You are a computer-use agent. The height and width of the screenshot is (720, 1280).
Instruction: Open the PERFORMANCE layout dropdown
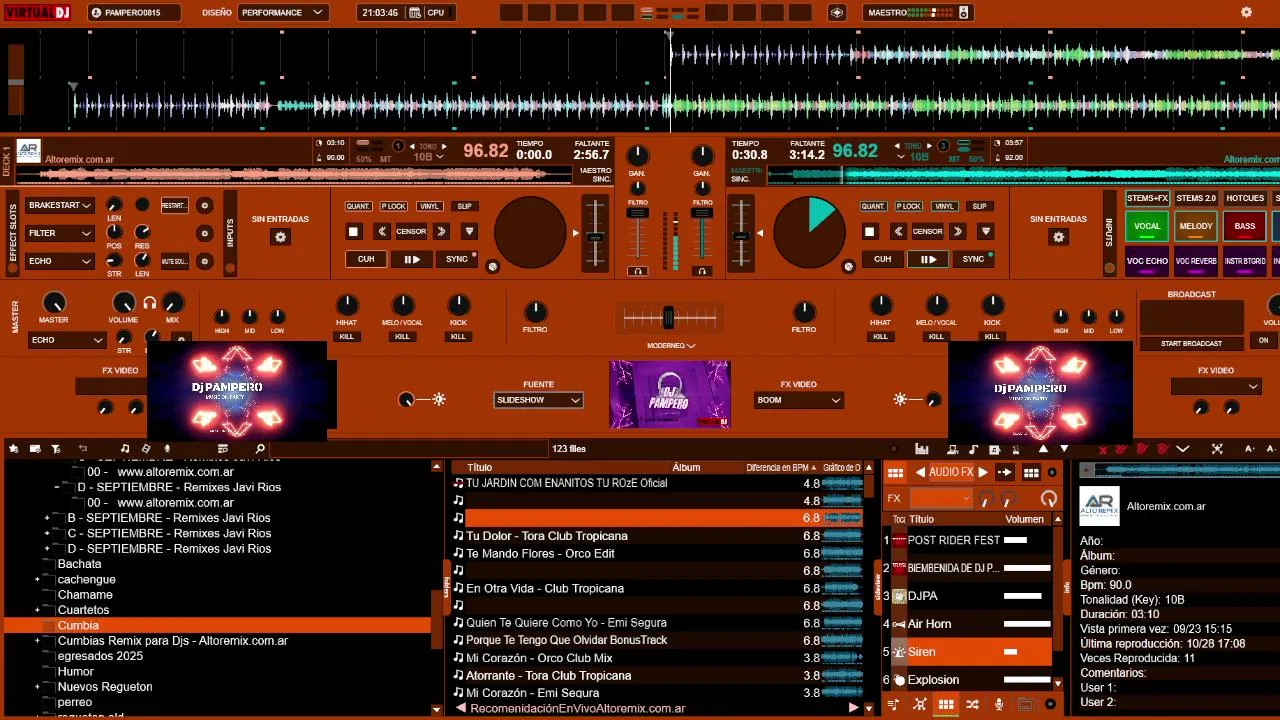[282, 13]
